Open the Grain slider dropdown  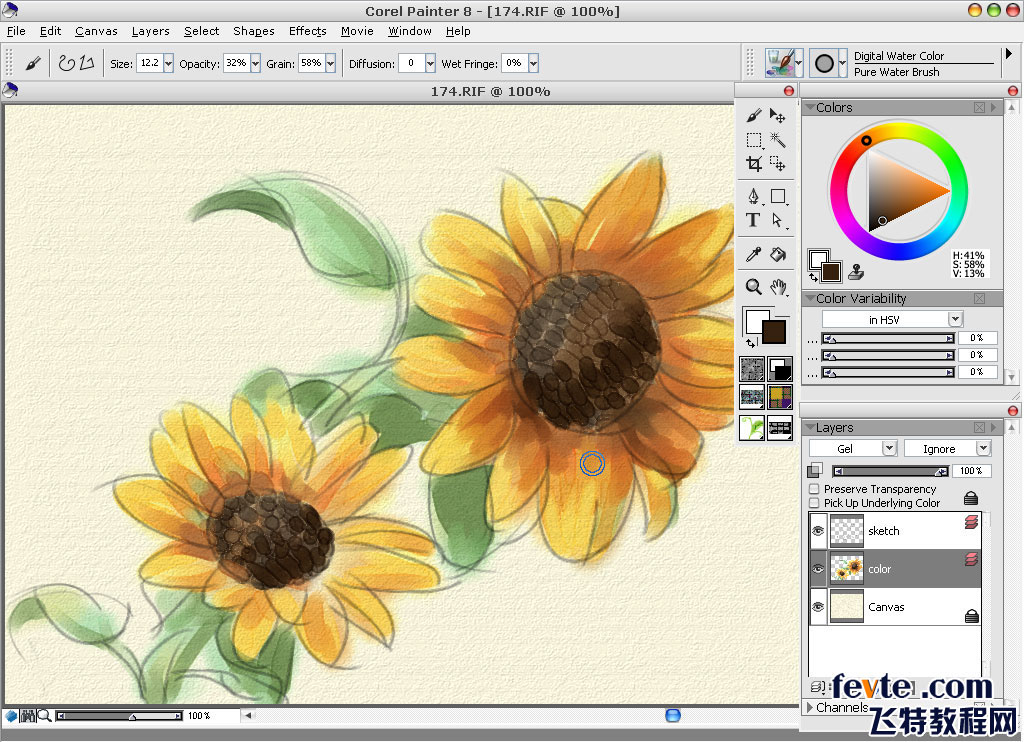(x=330, y=63)
